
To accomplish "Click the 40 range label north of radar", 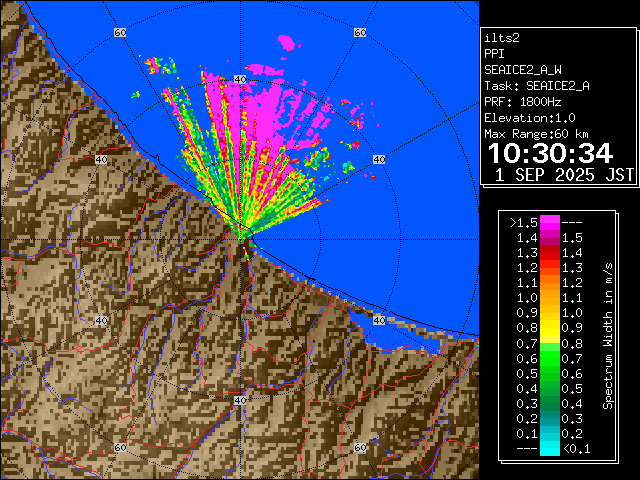I will [x=240, y=78].
